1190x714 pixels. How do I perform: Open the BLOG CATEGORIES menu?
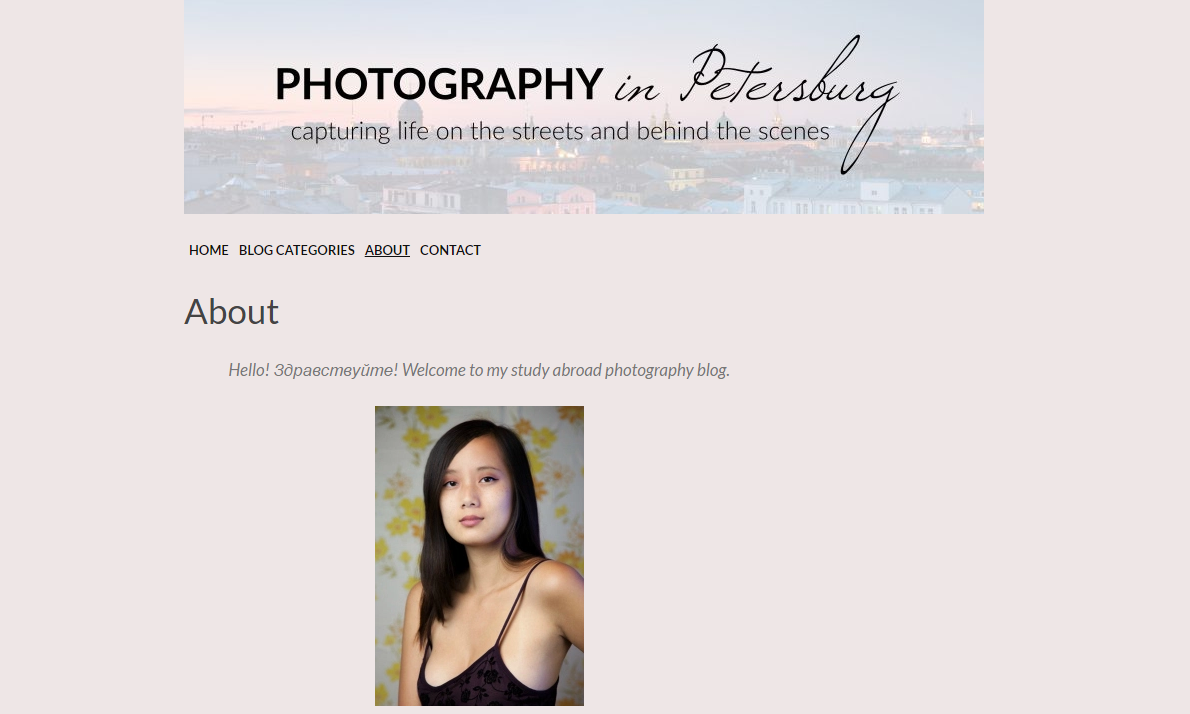[297, 250]
